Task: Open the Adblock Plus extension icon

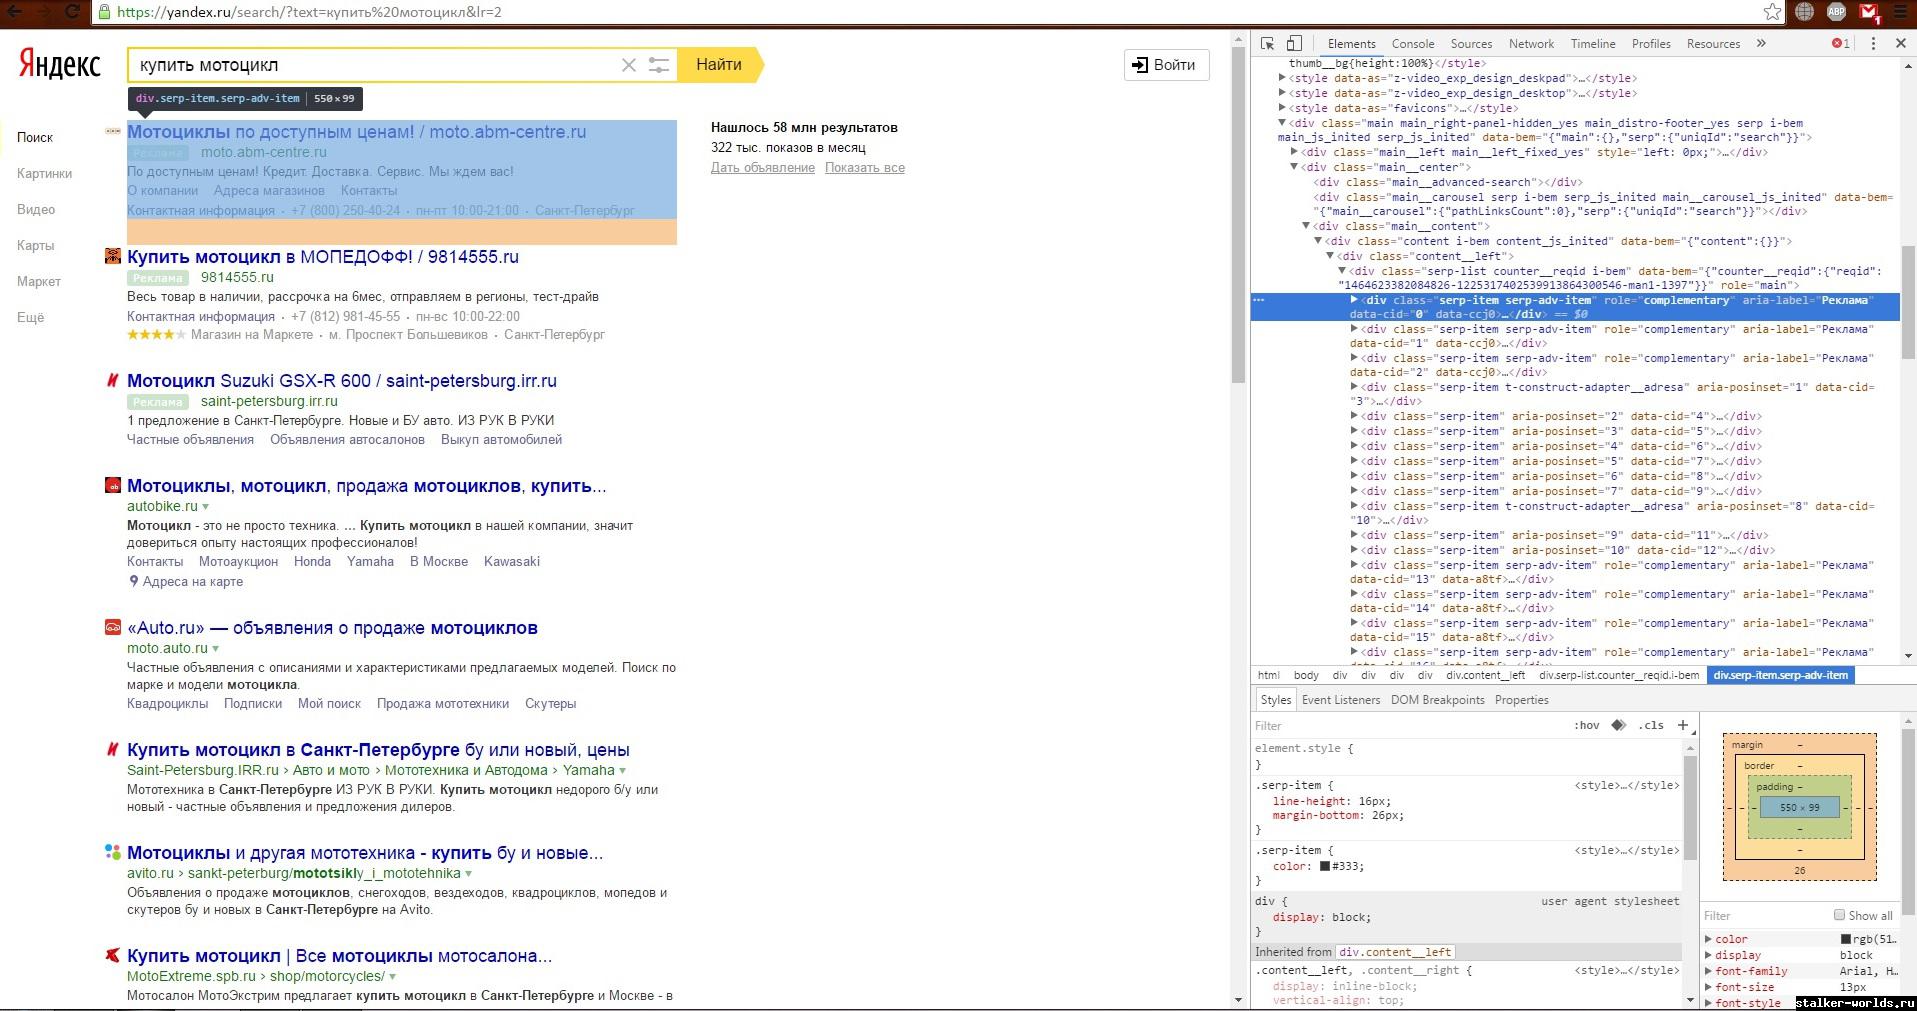Action: pyautogui.click(x=1836, y=12)
